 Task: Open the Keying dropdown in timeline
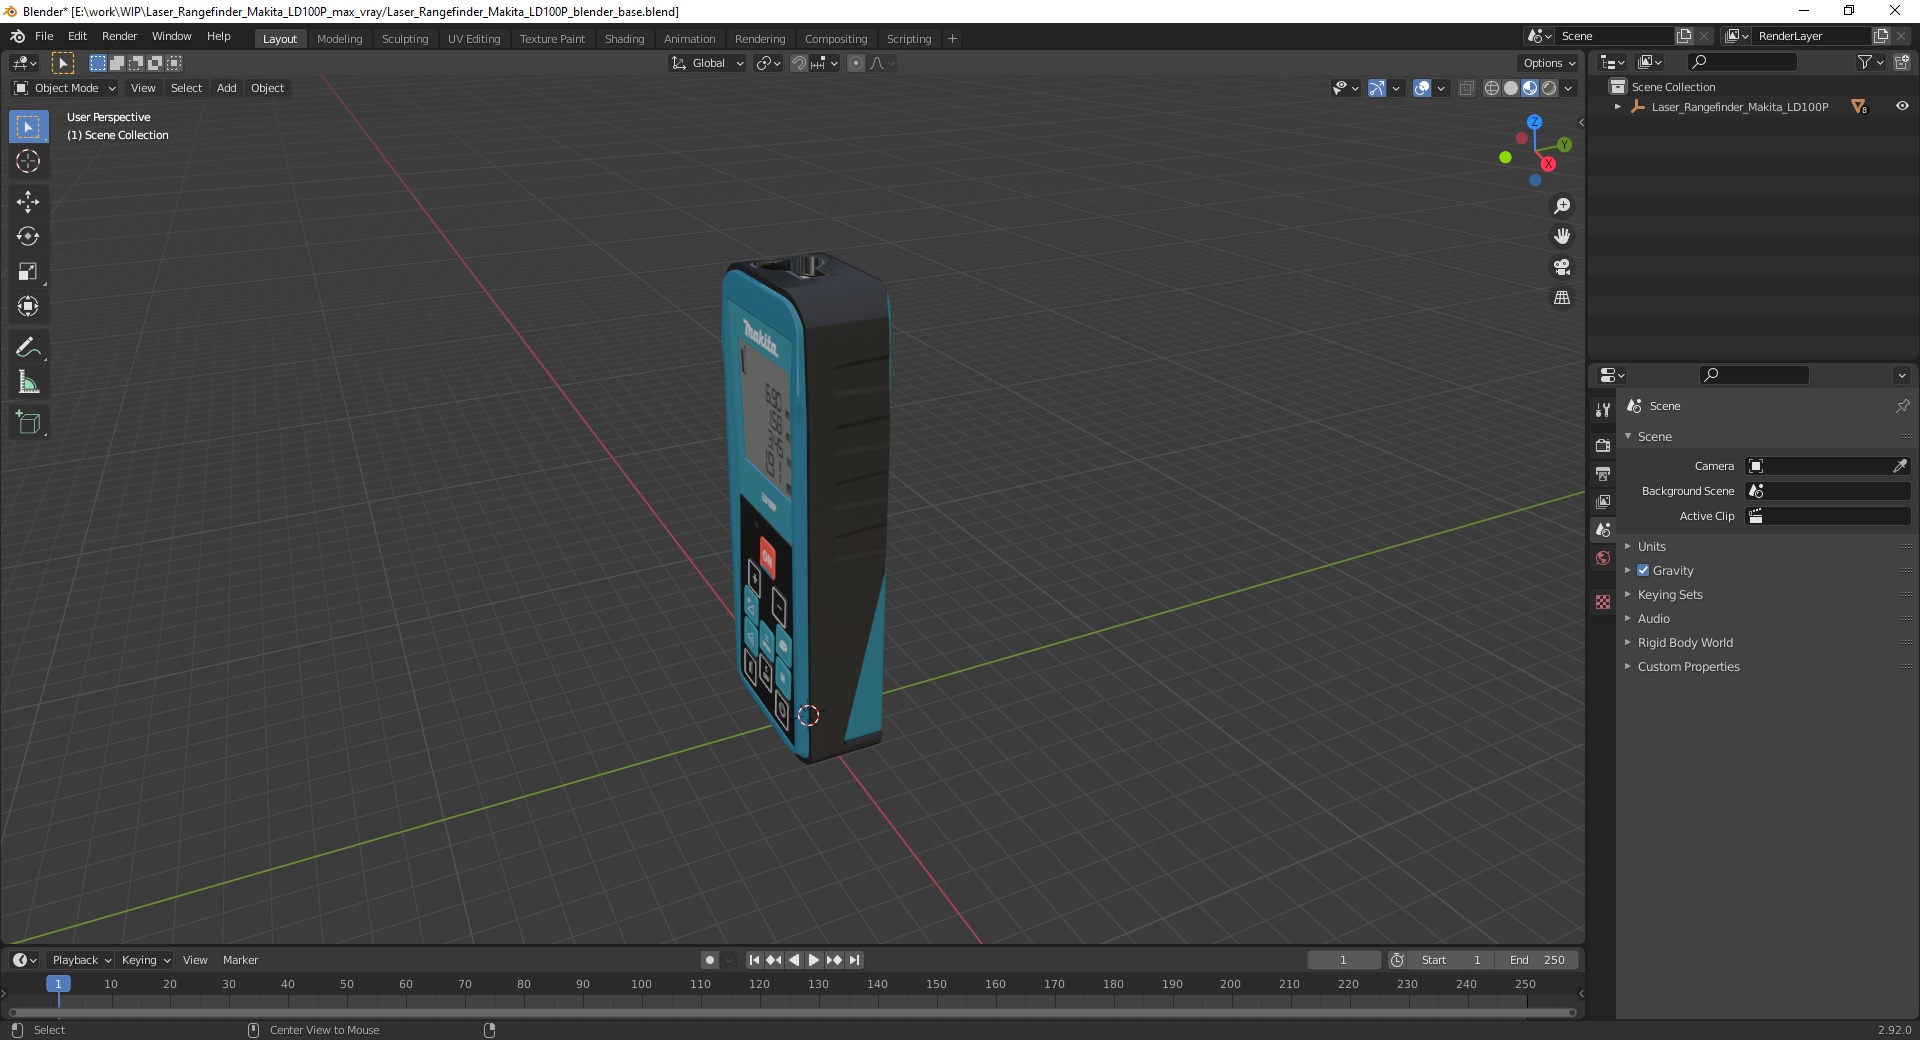(145, 960)
